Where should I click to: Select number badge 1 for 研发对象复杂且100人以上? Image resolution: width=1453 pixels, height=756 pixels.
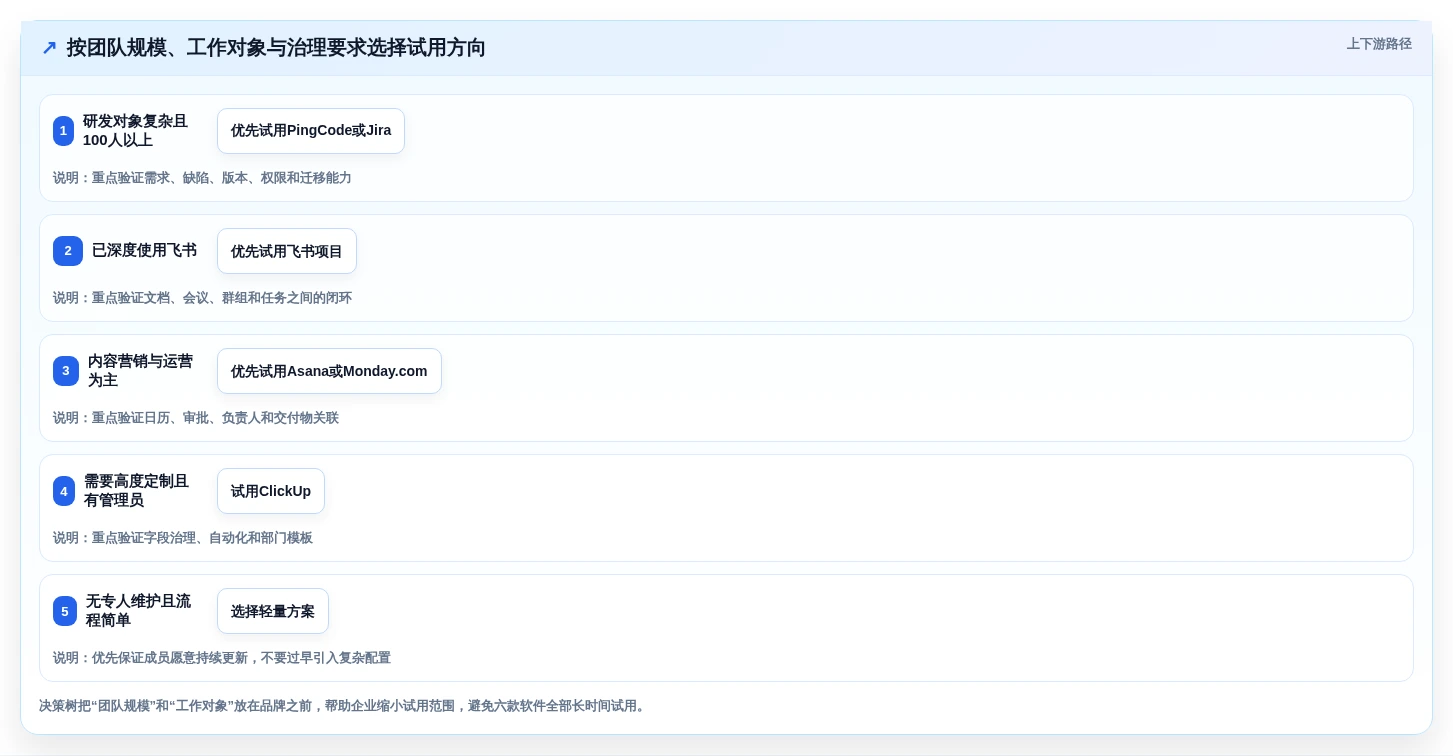click(x=63, y=131)
